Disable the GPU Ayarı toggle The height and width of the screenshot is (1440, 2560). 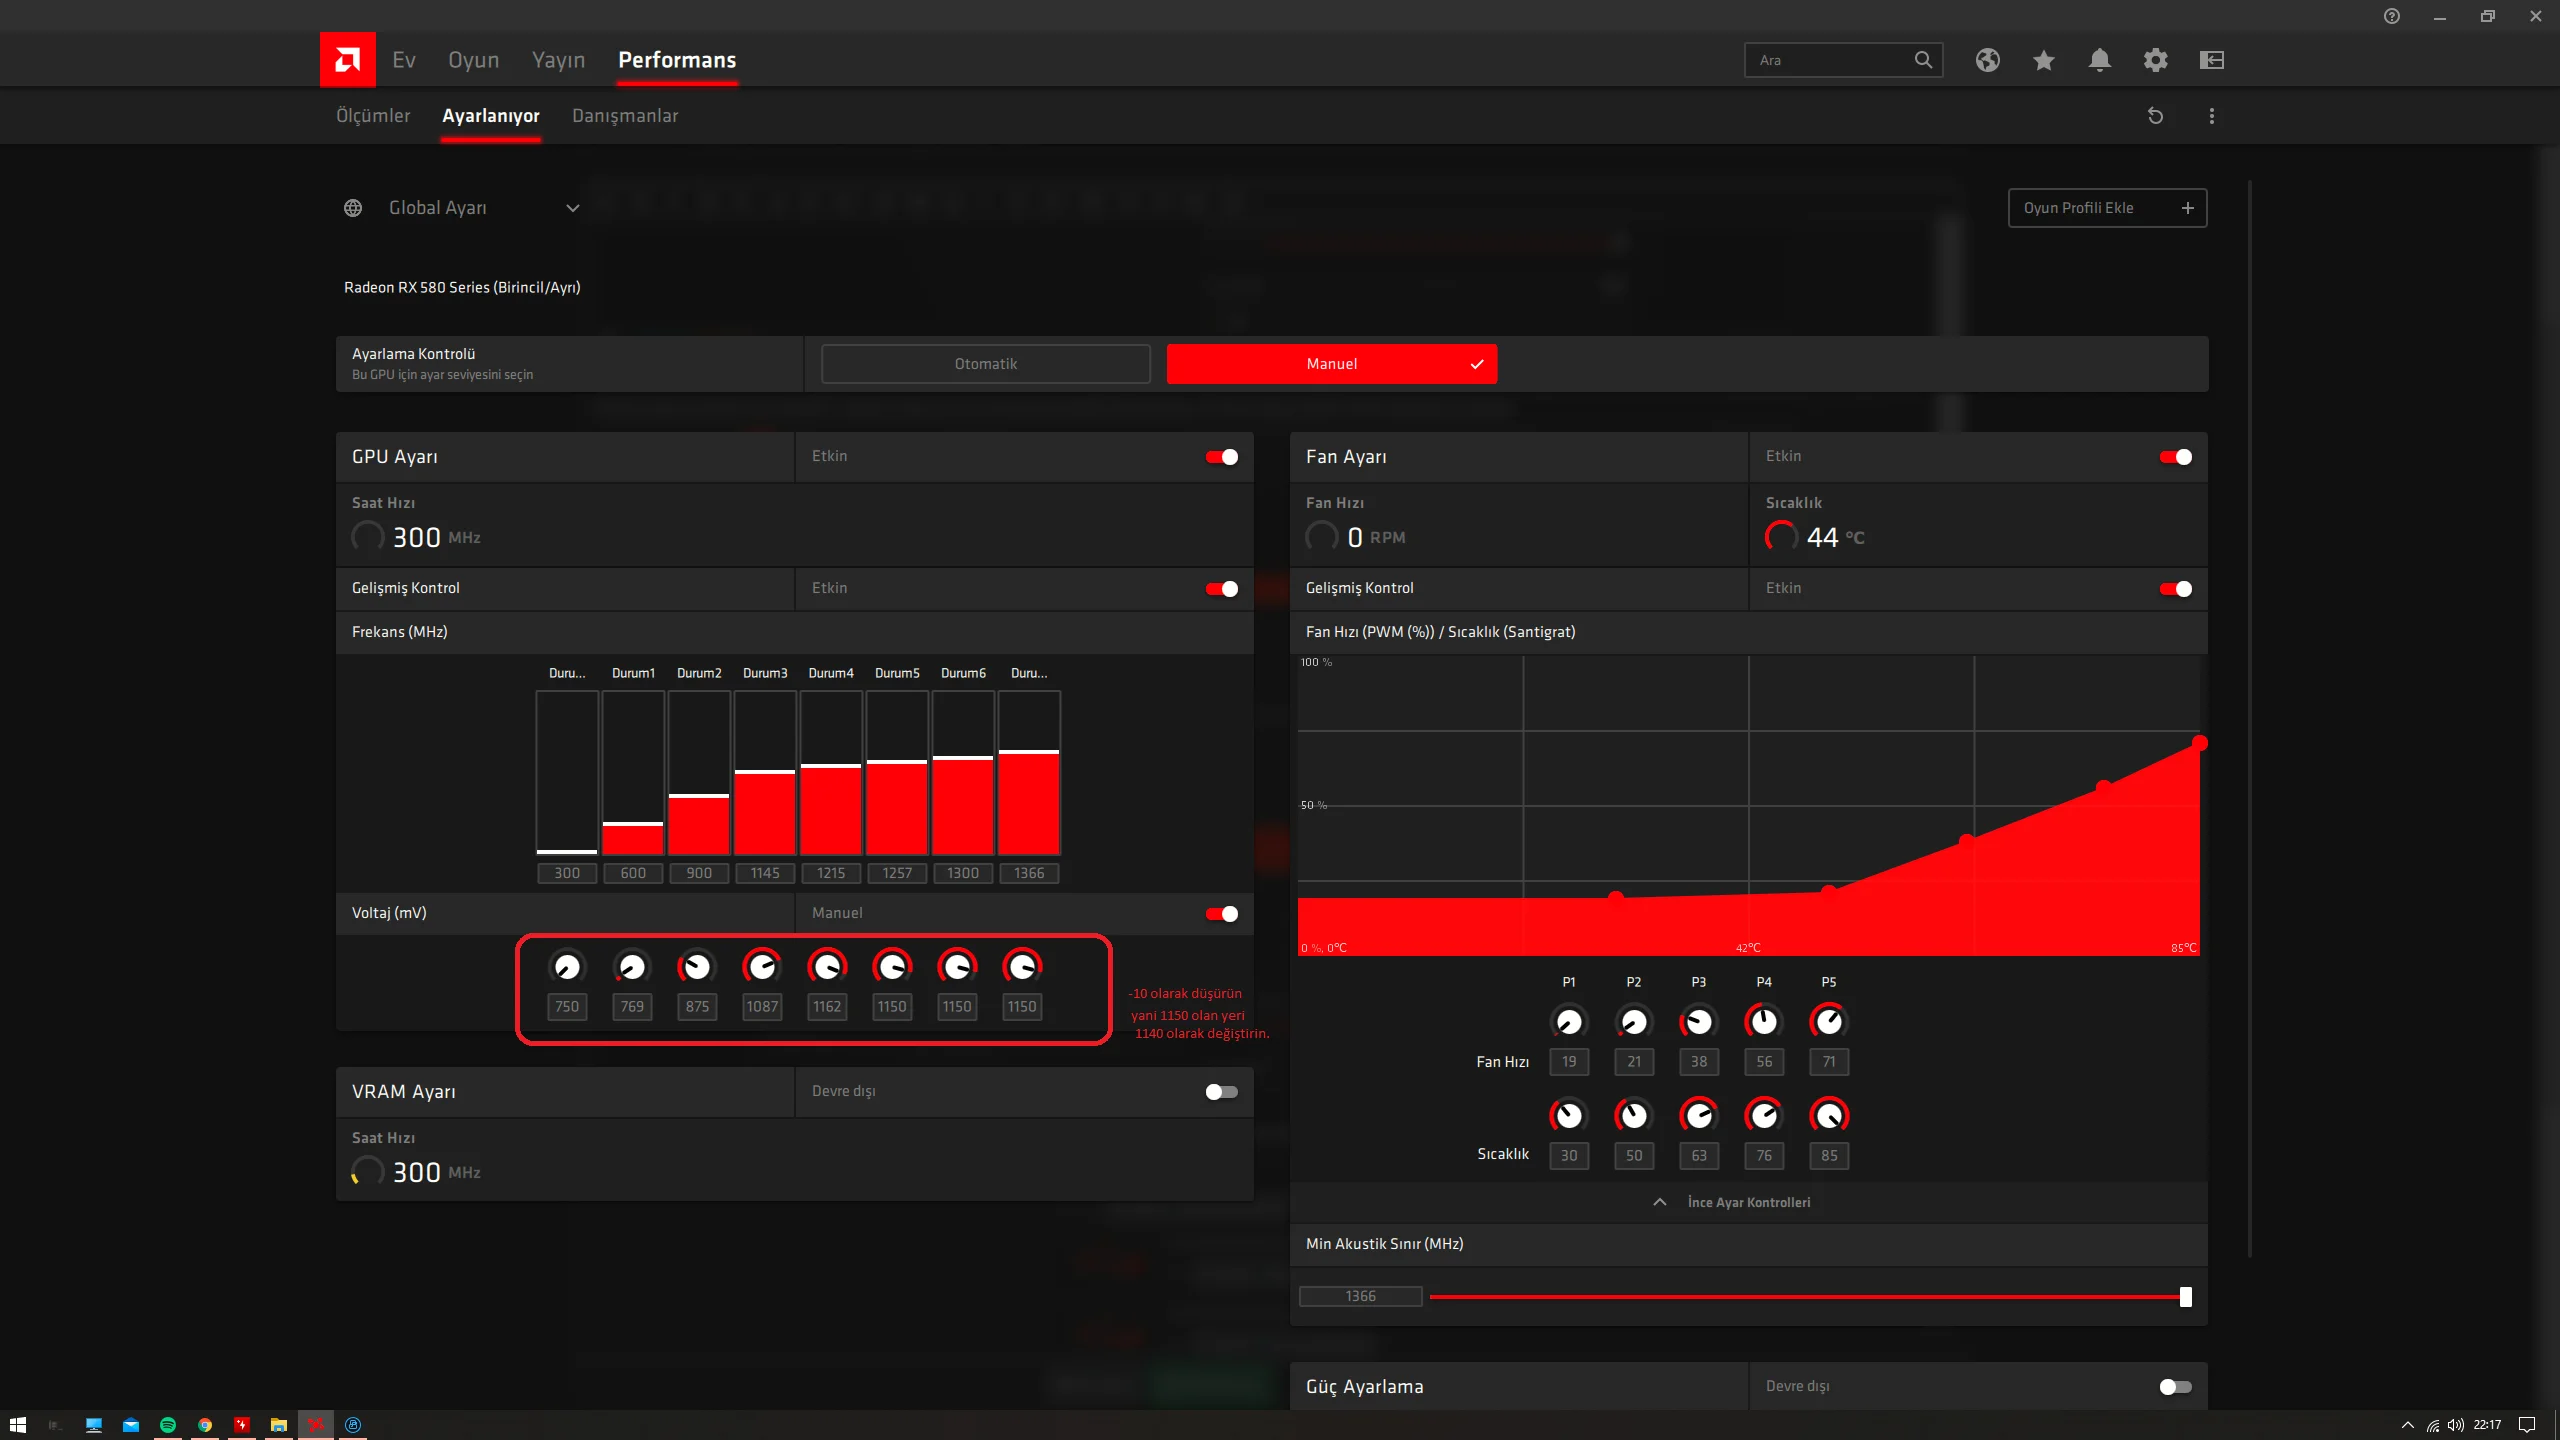[x=1221, y=457]
